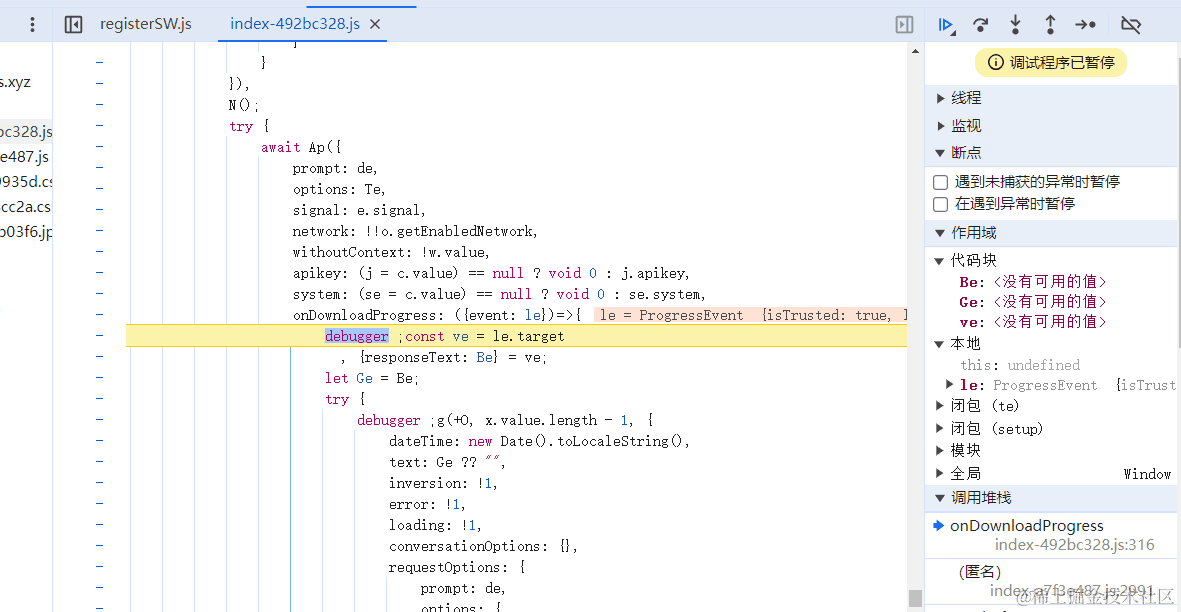Click the highlighted debugger keyword

[x=356, y=336]
